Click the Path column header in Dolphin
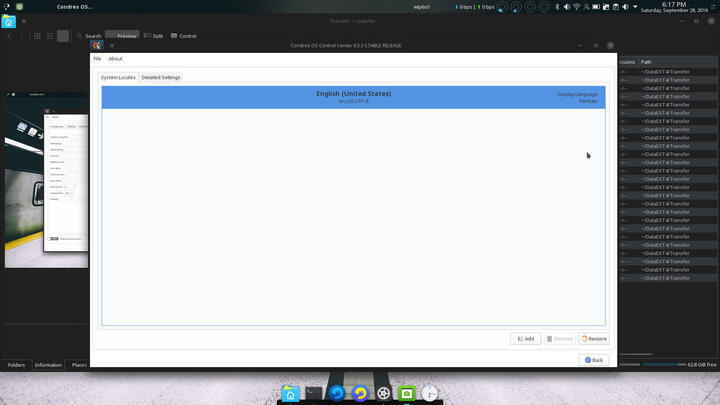Screen dimensions: 720x405 pos(678,62)
